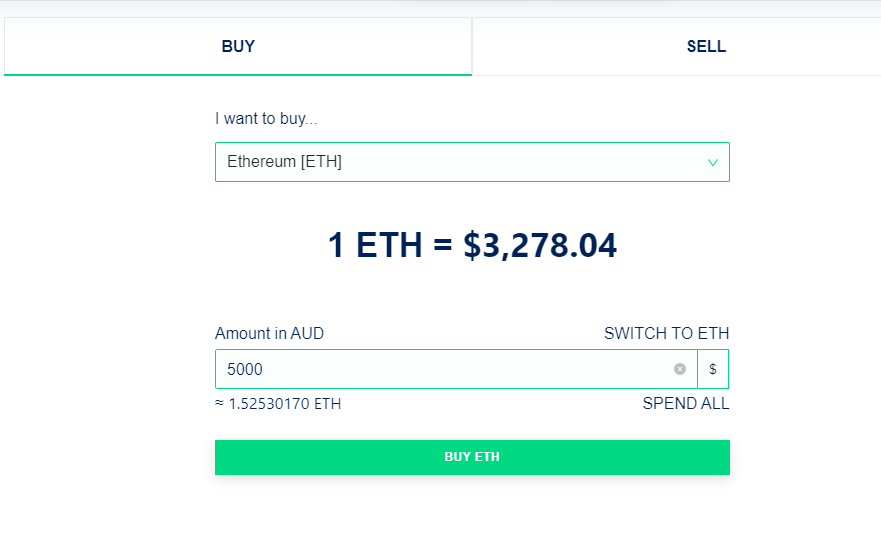Click the dollar sign currency icon
Image resolution: width=881 pixels, height=537 pixels.
click(x=713, y=369)
